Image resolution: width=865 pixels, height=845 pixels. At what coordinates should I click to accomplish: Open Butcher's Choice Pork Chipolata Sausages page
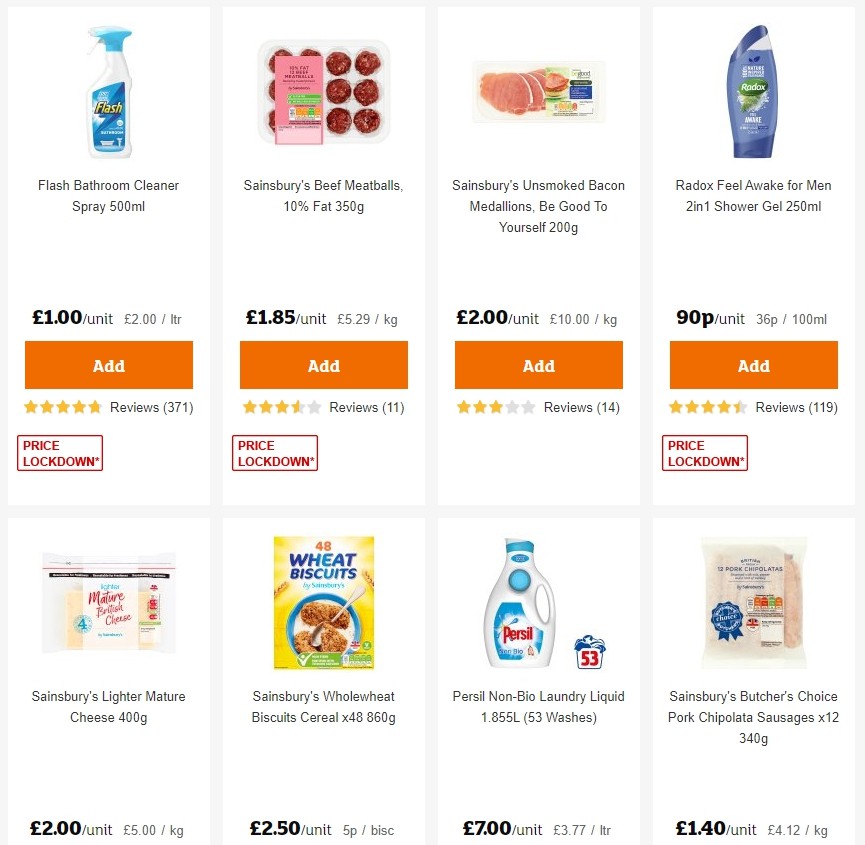tap(753, 717)
